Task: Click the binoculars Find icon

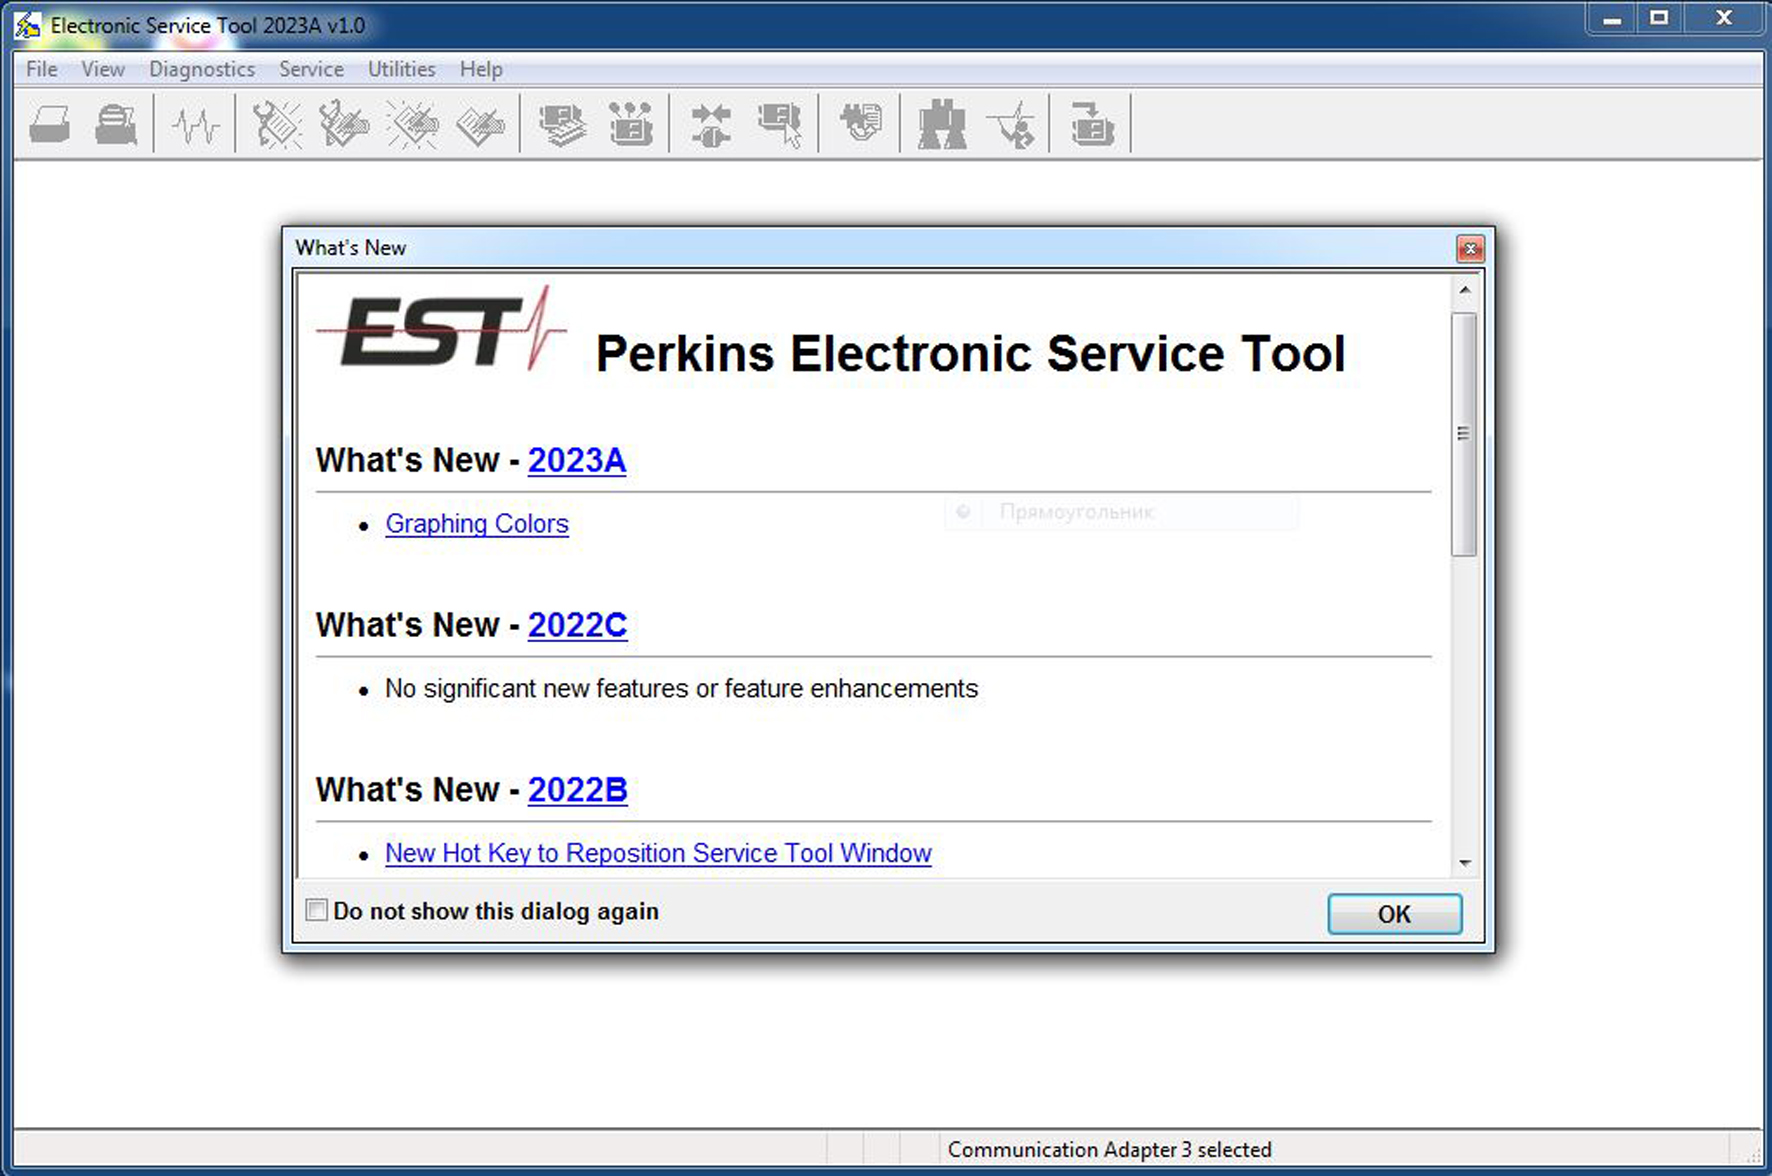Action: [x=942, y=125]
